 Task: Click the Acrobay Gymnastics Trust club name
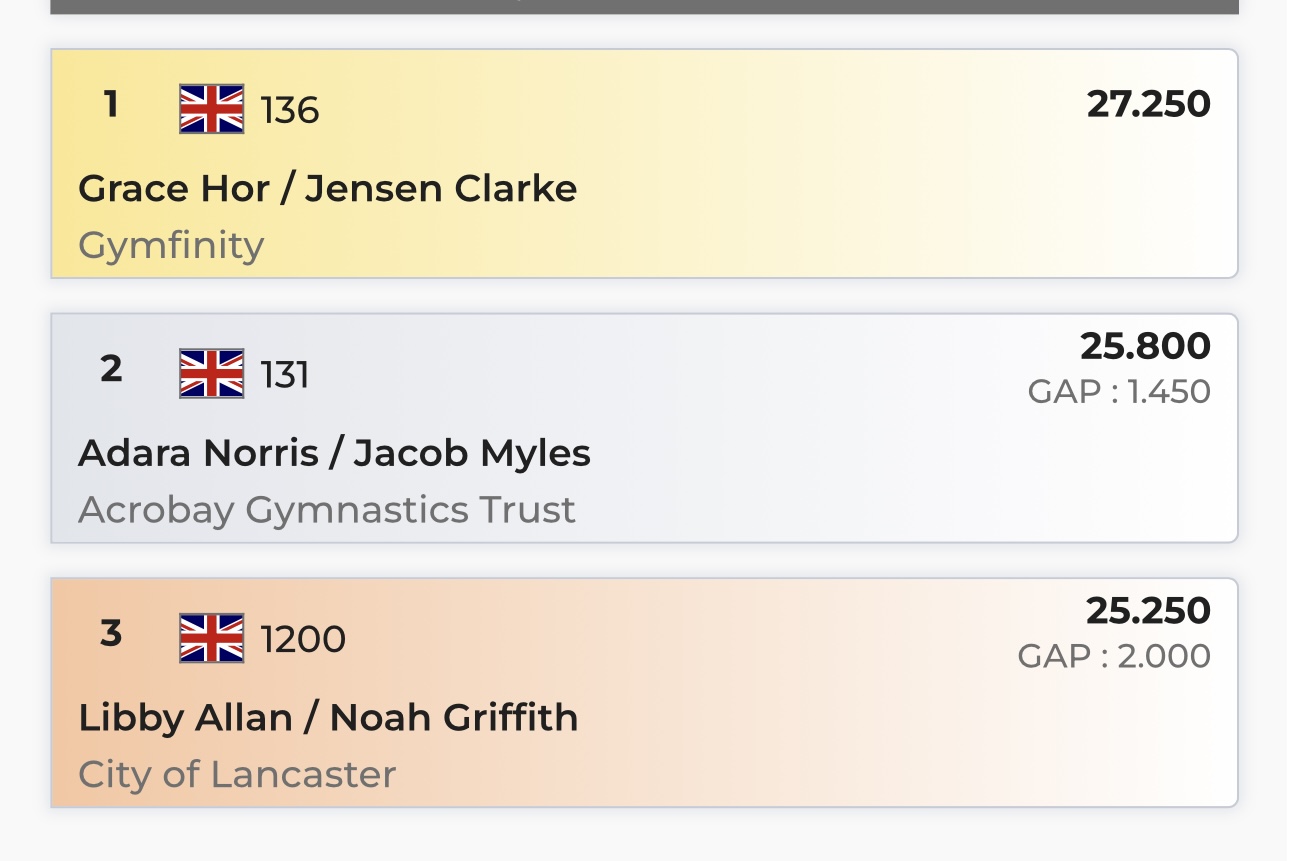point(326,510)
